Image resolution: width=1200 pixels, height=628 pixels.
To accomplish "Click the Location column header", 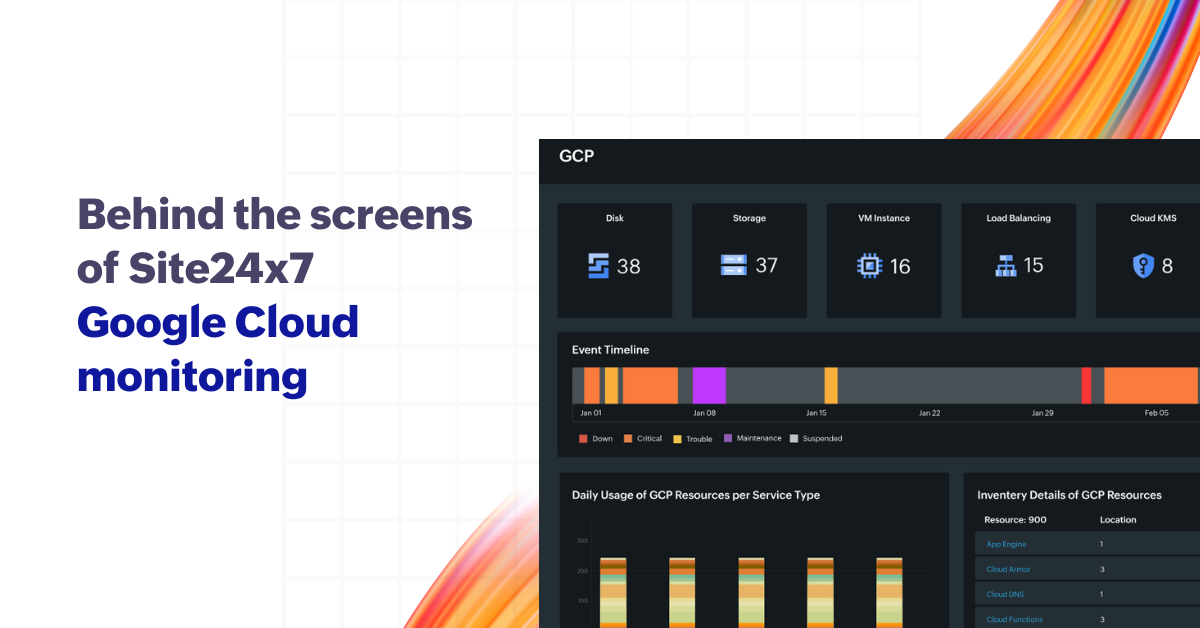I will (1118, 520).
